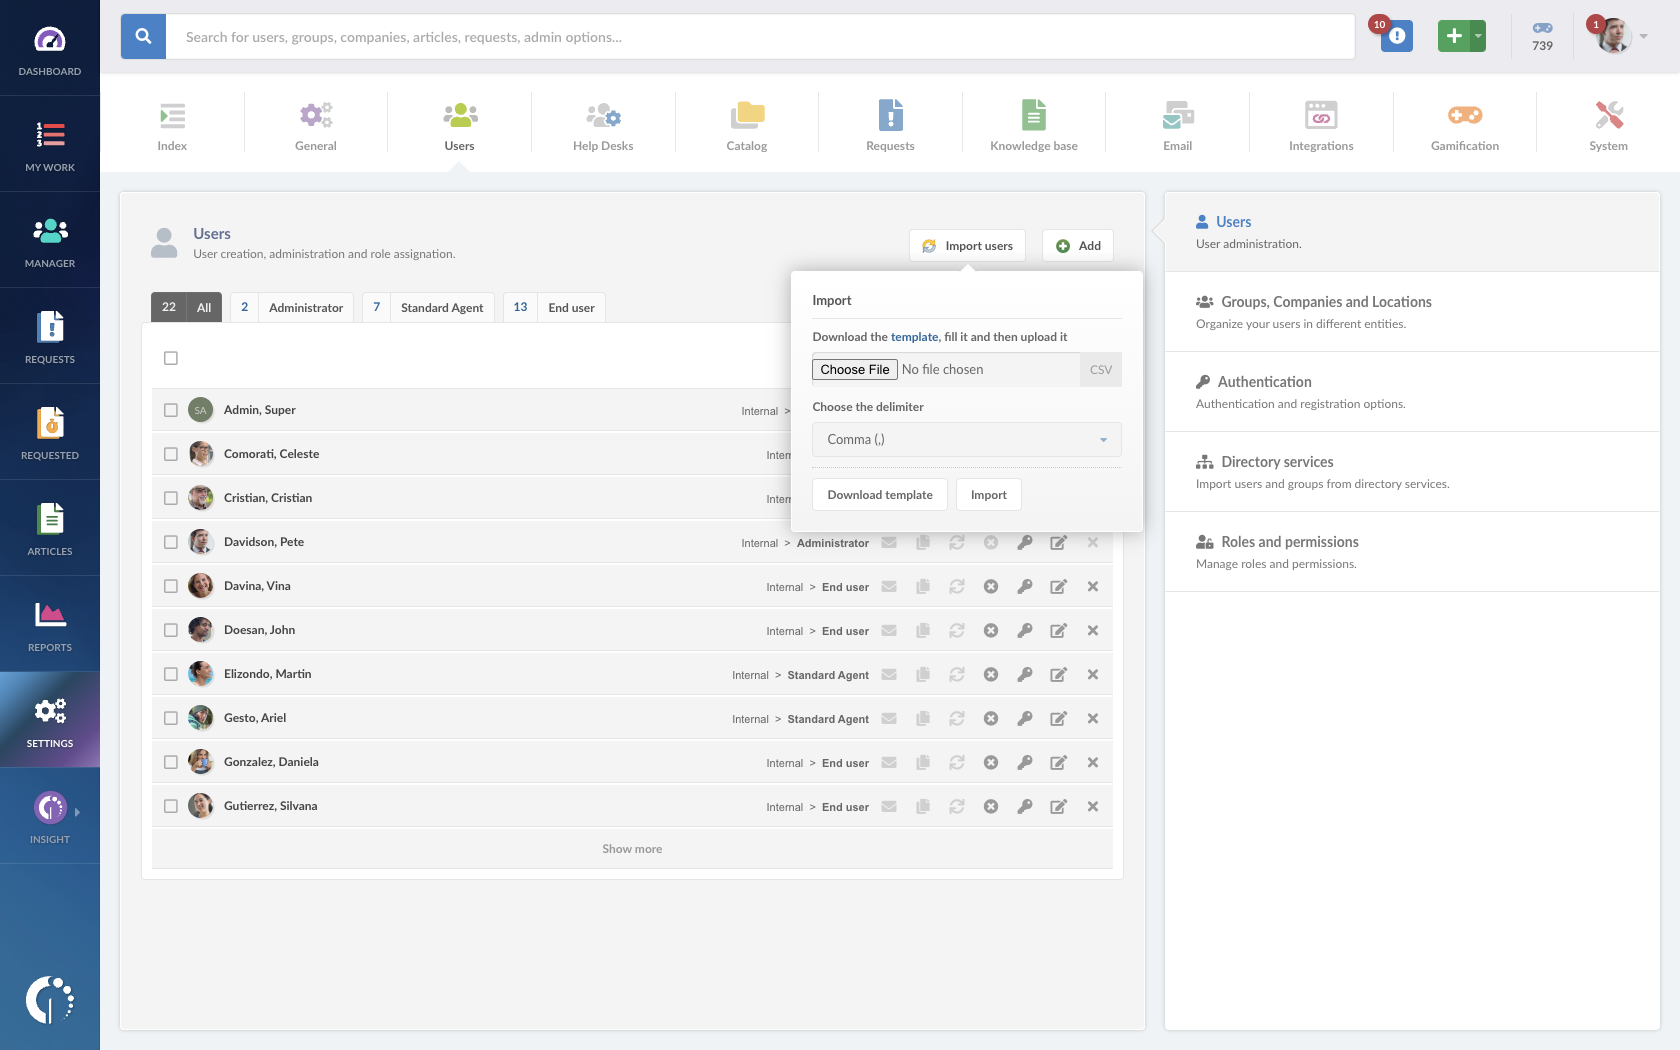
Task: Select the checkbox next to Comorati, Celeste
Action: tap(171, 453)
